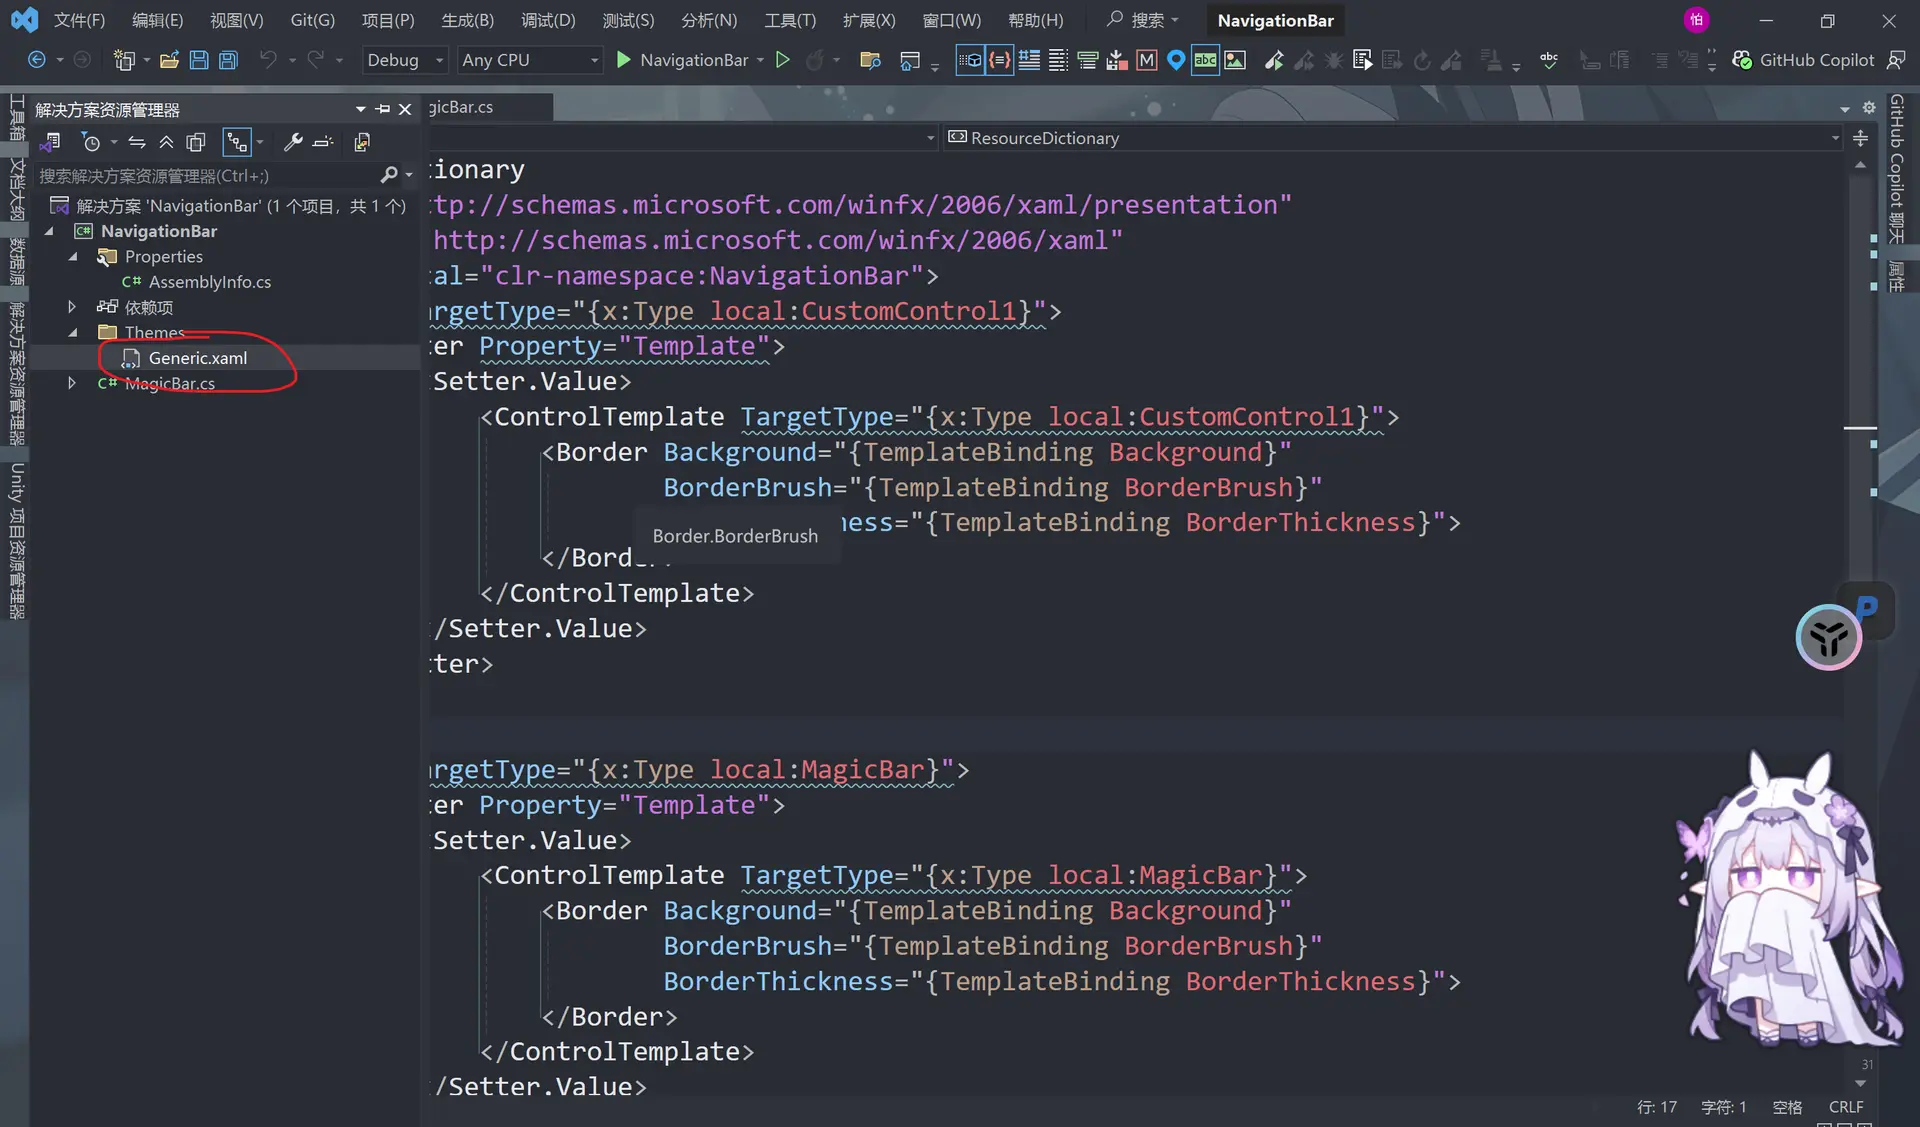The width and height of the screenshot is (1920, 1127).
Task: Open the NavigationBar startup target dropdown arrow
Action: 761,60
